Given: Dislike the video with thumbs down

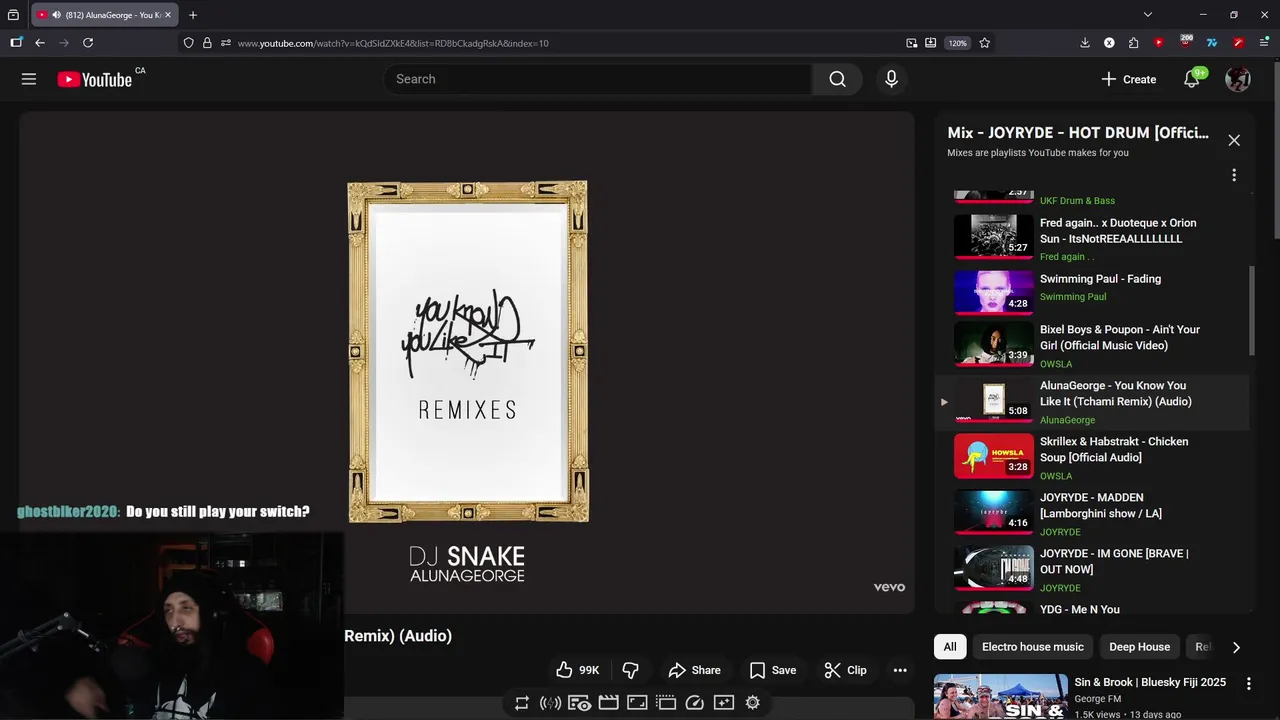Looking at the screenshot, I should point(630,670).
